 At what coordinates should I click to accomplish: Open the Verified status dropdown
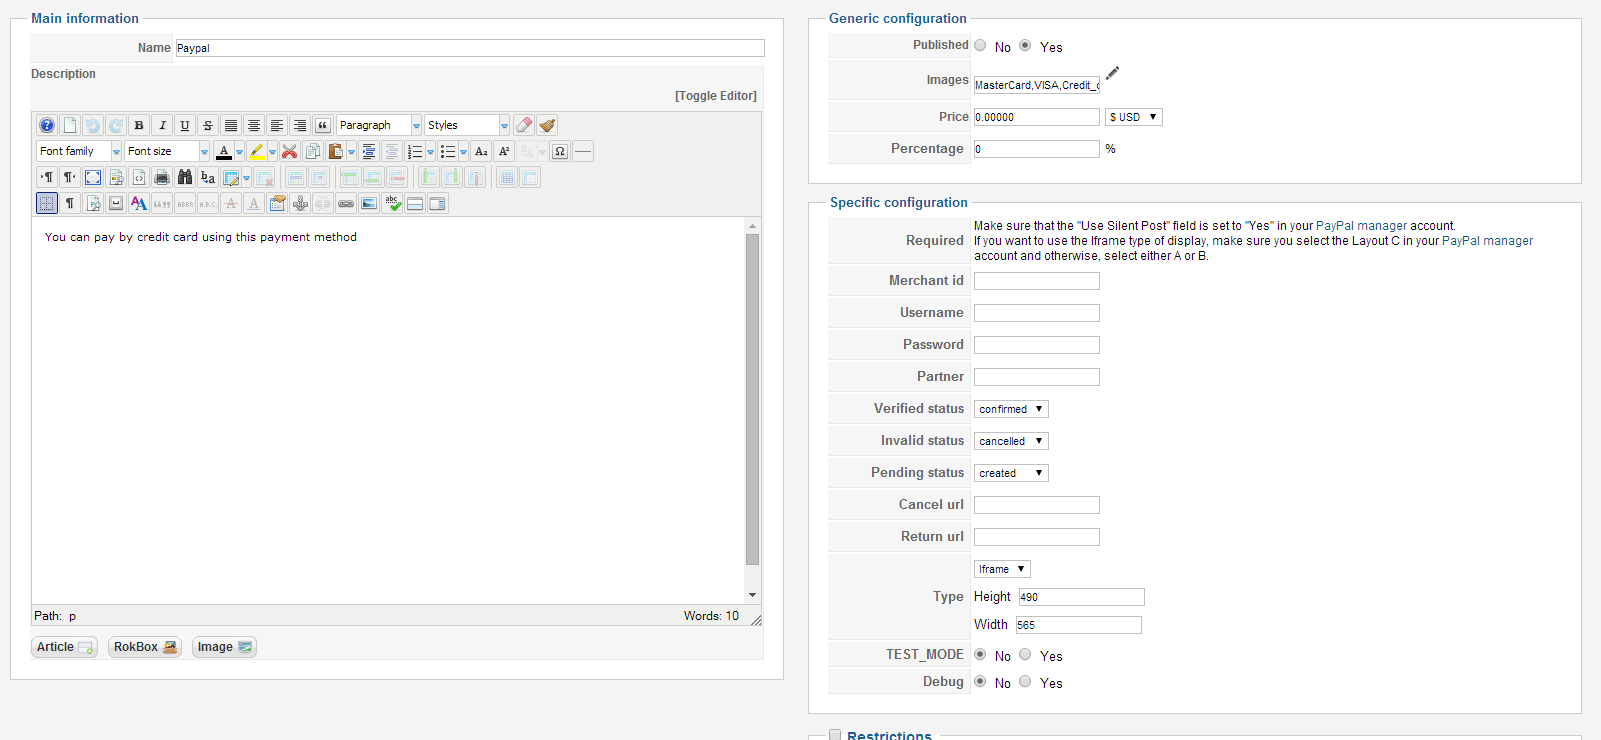tap(1011, 409)
